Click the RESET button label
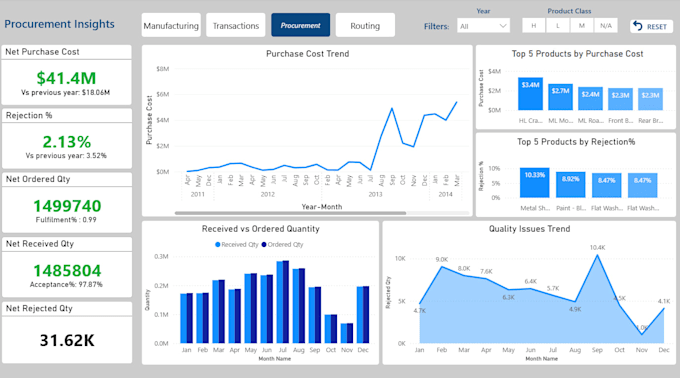Screen dimensions: 680x378 pos(657,27)
